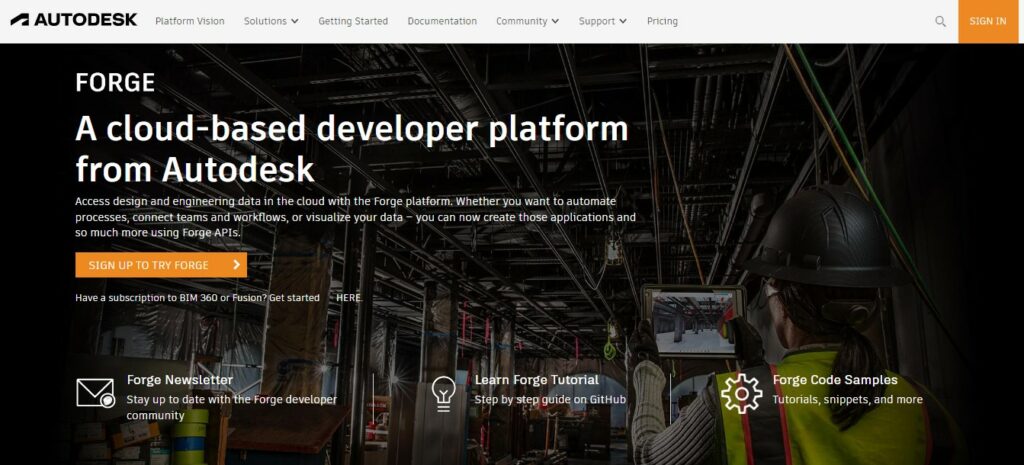Click the orange SIGN IN button
The image size is (1024, 465).
pos(987,21)
